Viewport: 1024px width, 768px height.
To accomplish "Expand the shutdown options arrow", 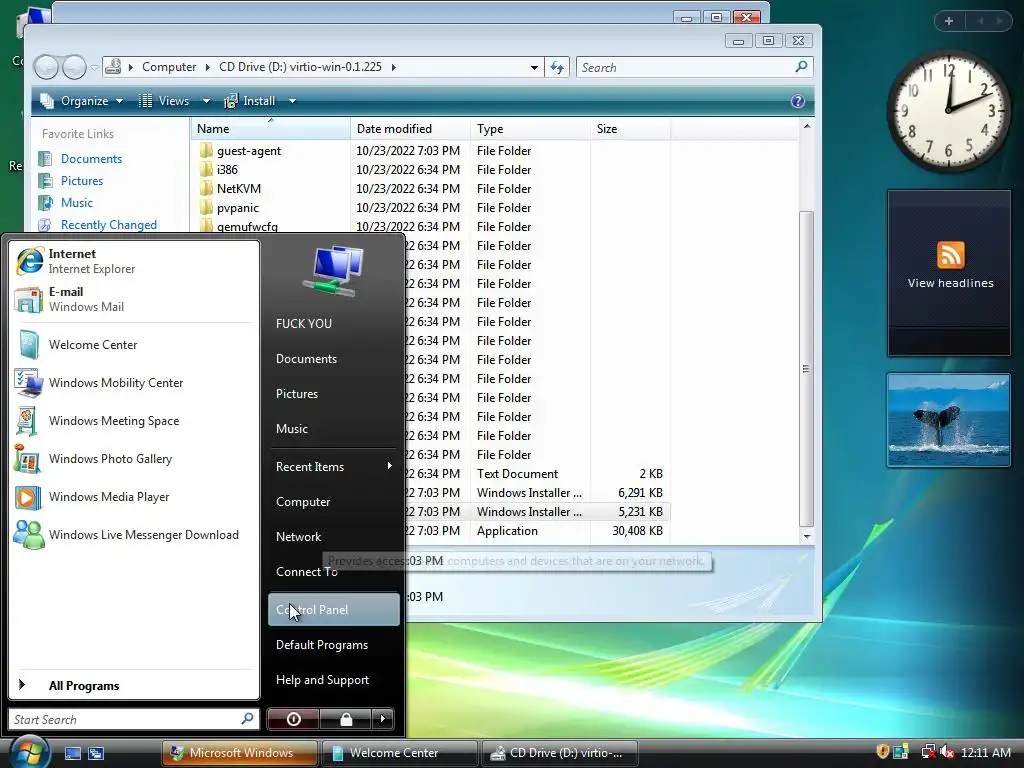I will (383, 719).
